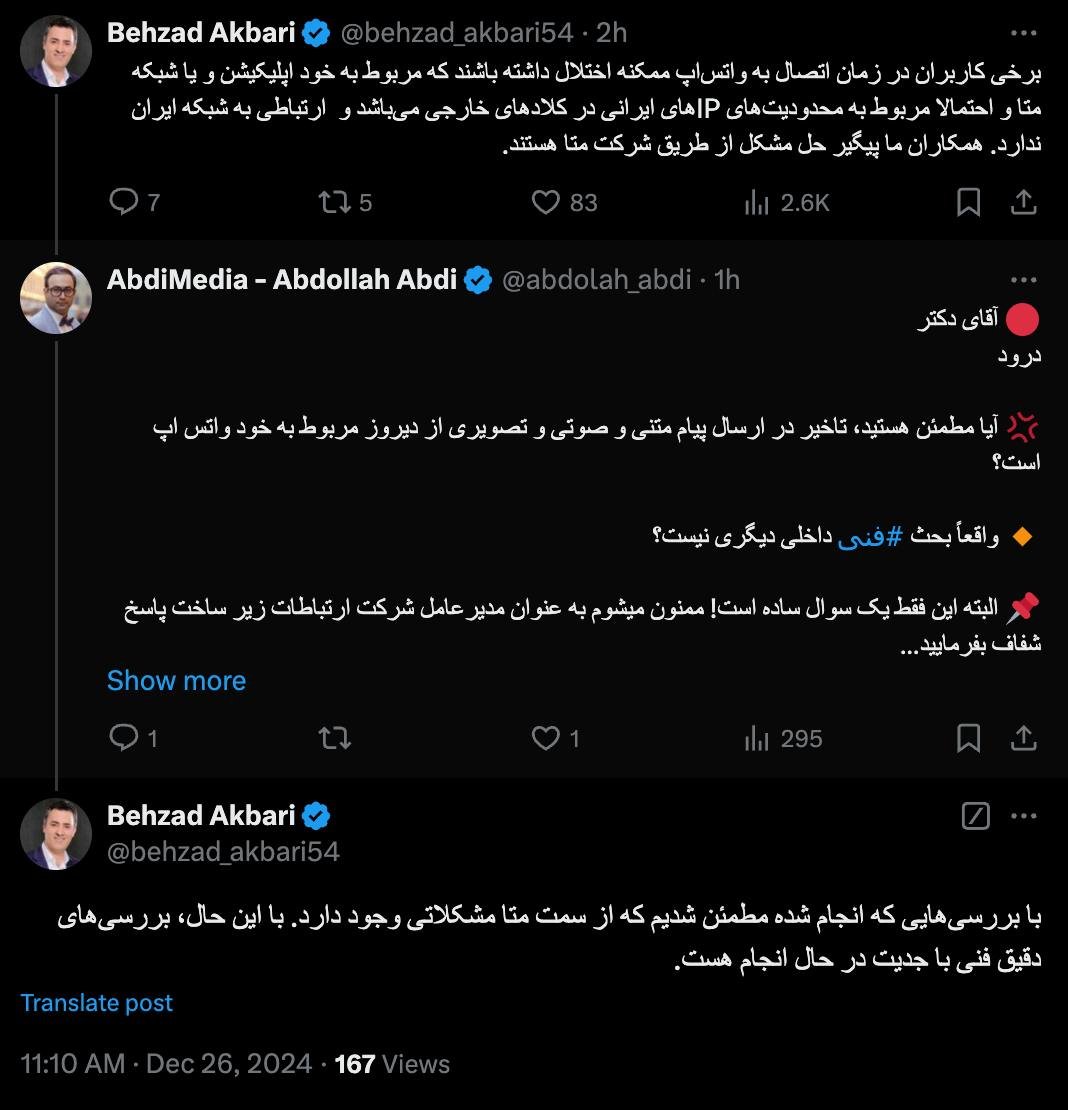Repost Abdollah Abdi's post
The image size is (1068, 1110).
(334, 739)
